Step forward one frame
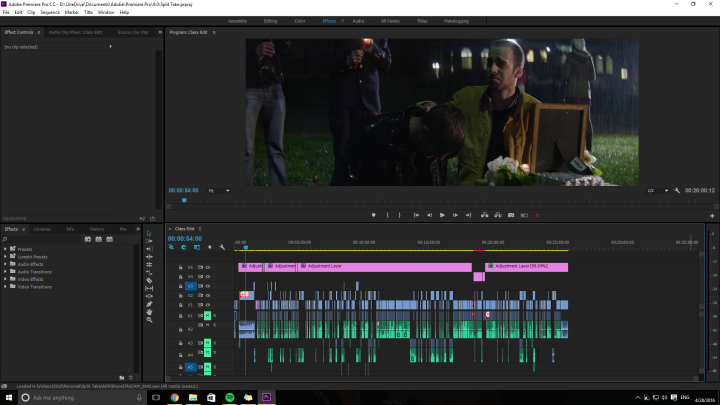 455,215
